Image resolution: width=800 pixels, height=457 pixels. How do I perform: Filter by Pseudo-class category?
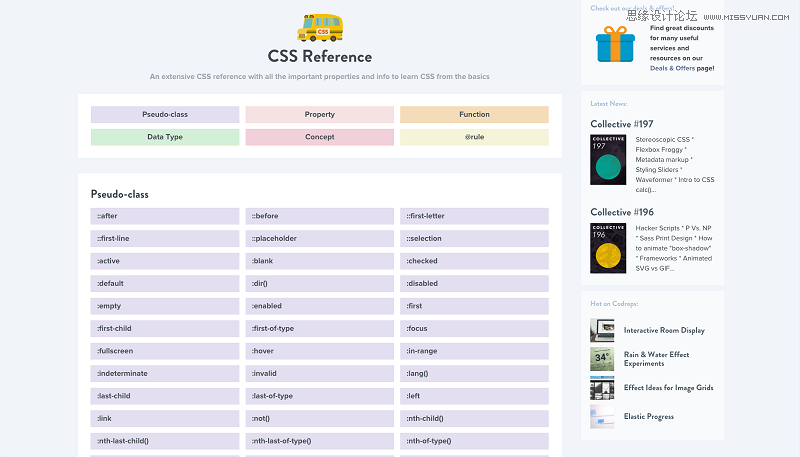[165, 115]
